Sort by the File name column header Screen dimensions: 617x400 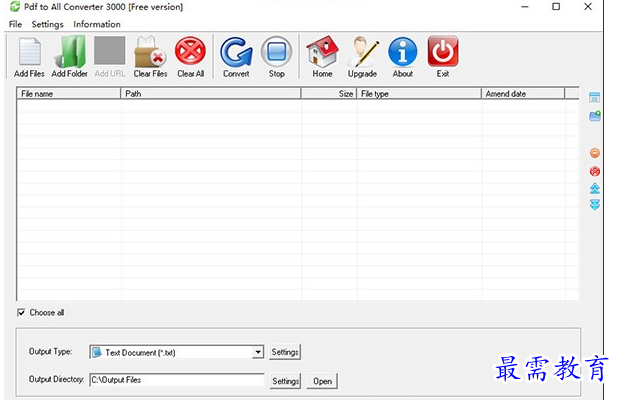68,94
